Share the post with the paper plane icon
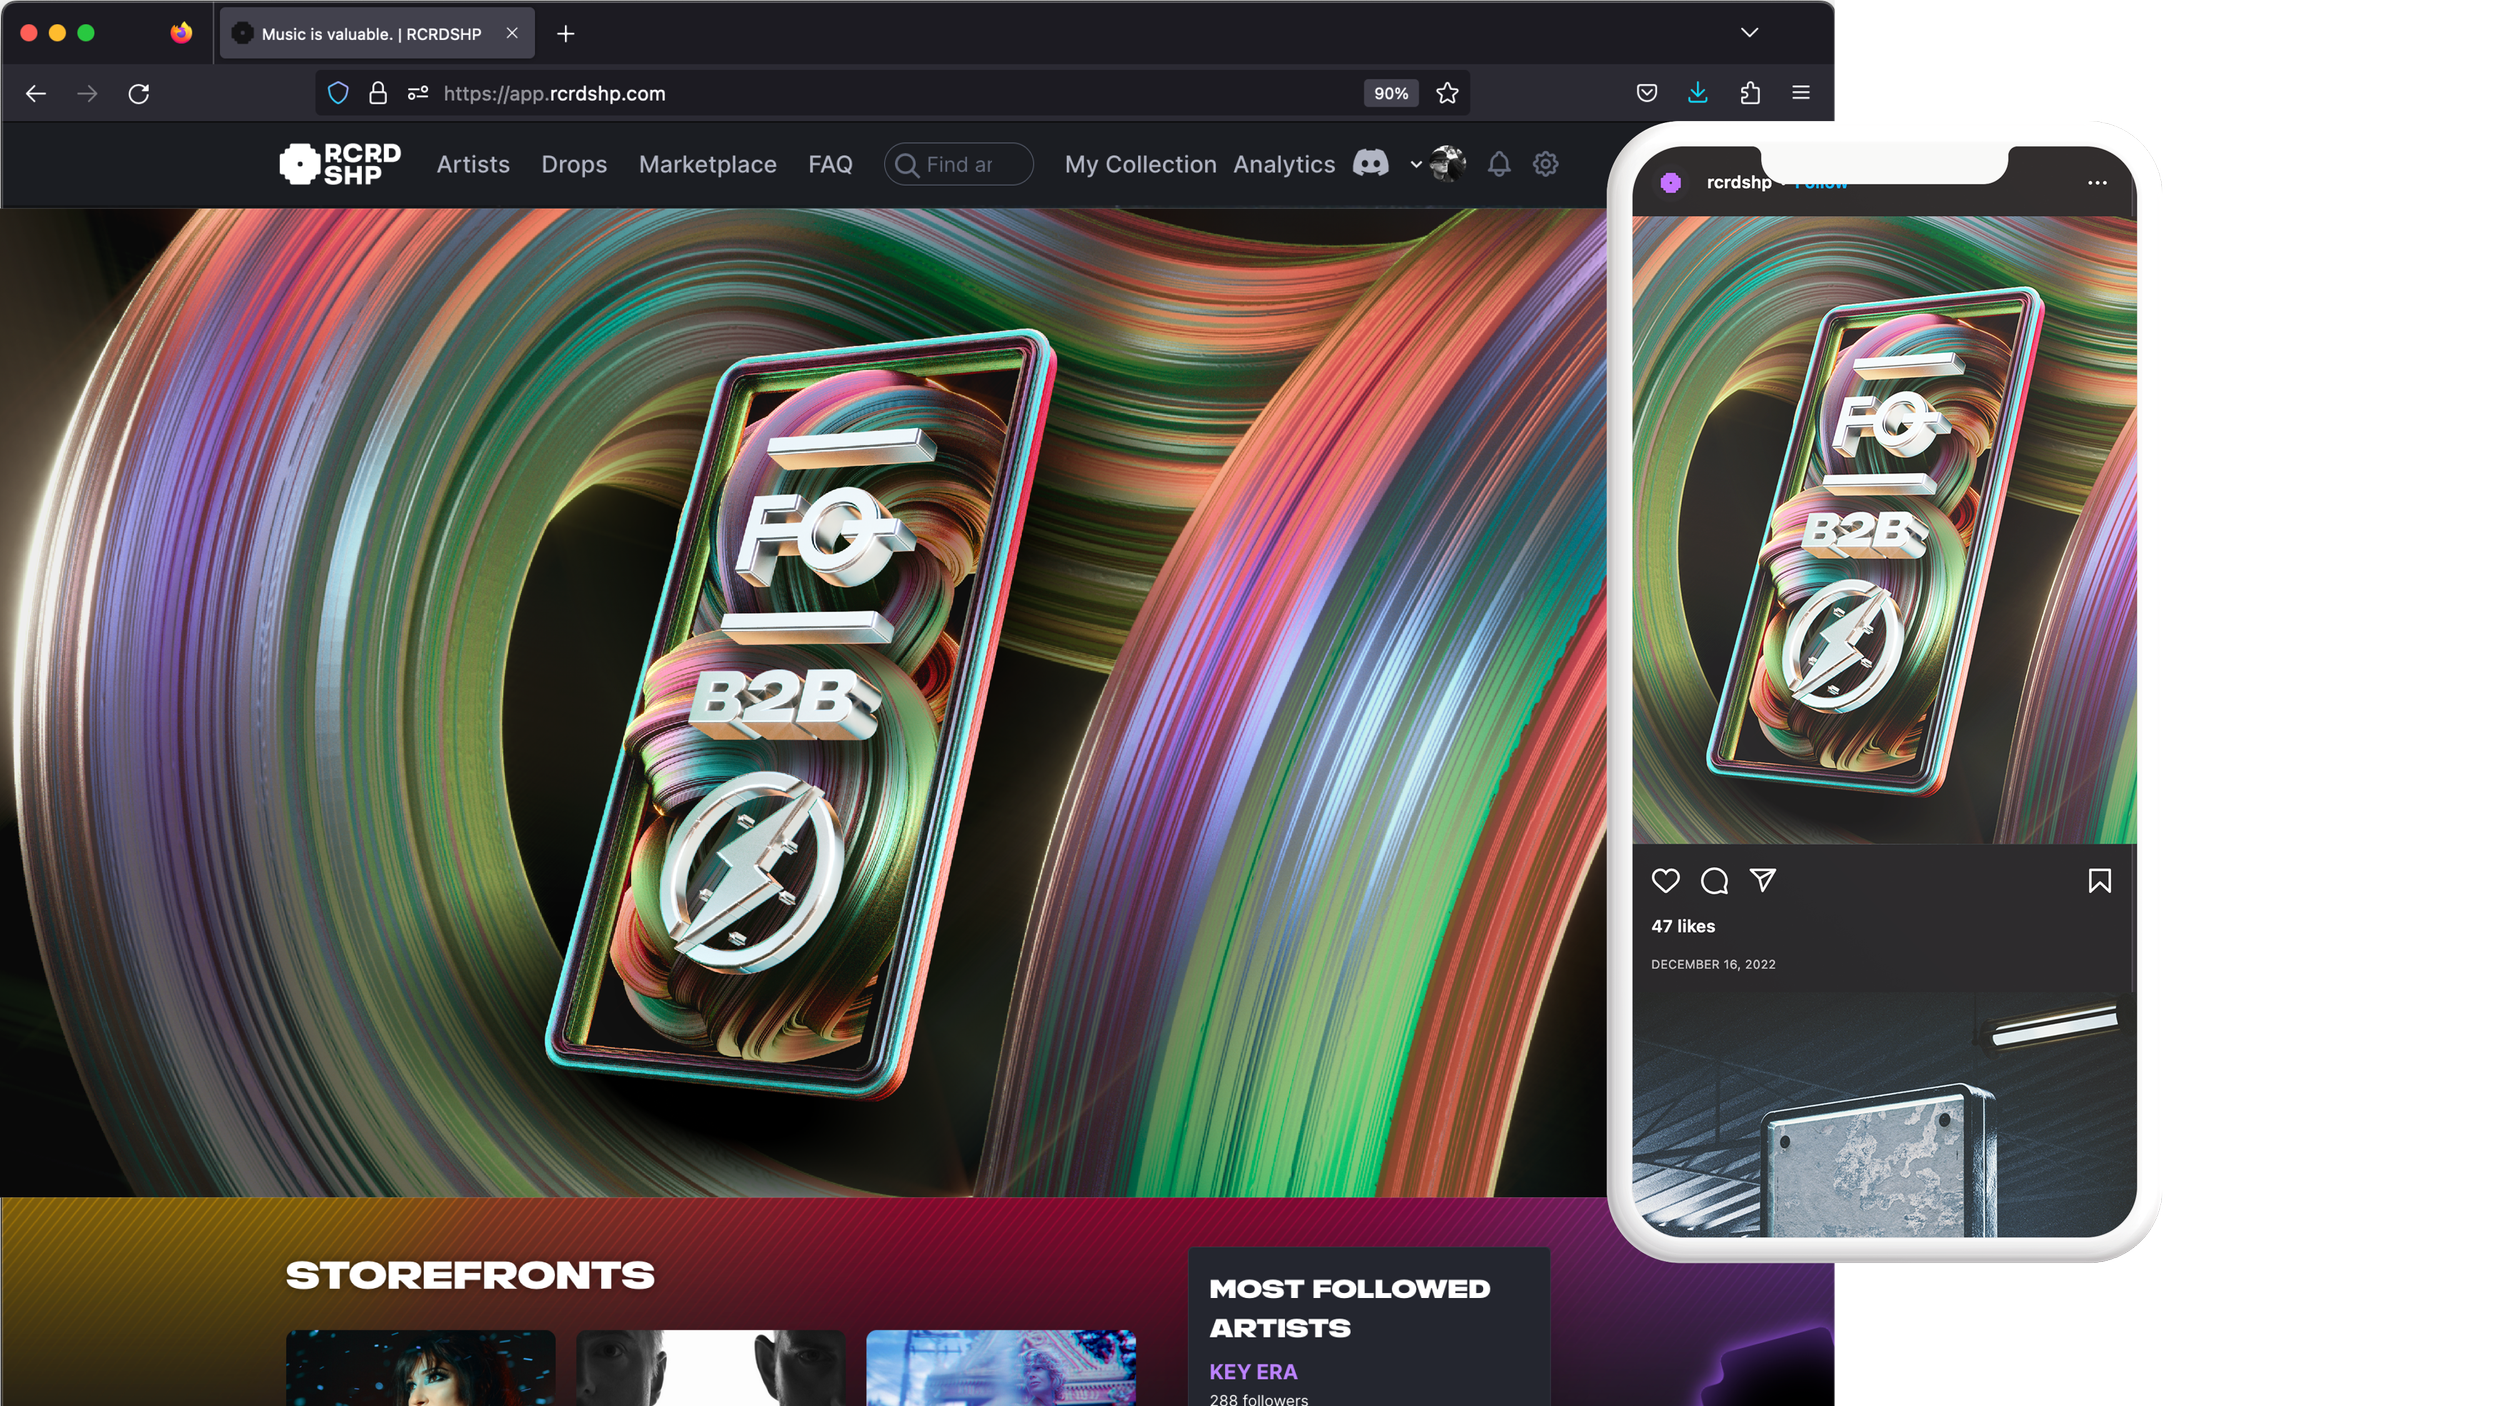Viewport: 2500px width, 1406px height. (1762, 880)
